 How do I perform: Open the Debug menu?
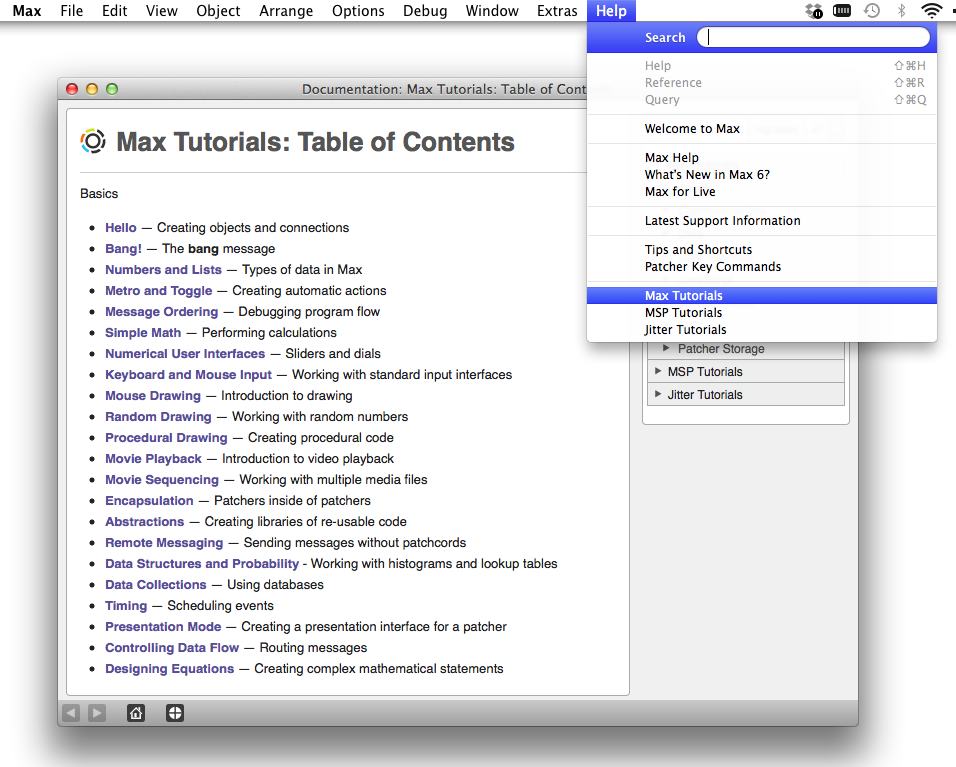pyautogui.click(x=425, y=11)
